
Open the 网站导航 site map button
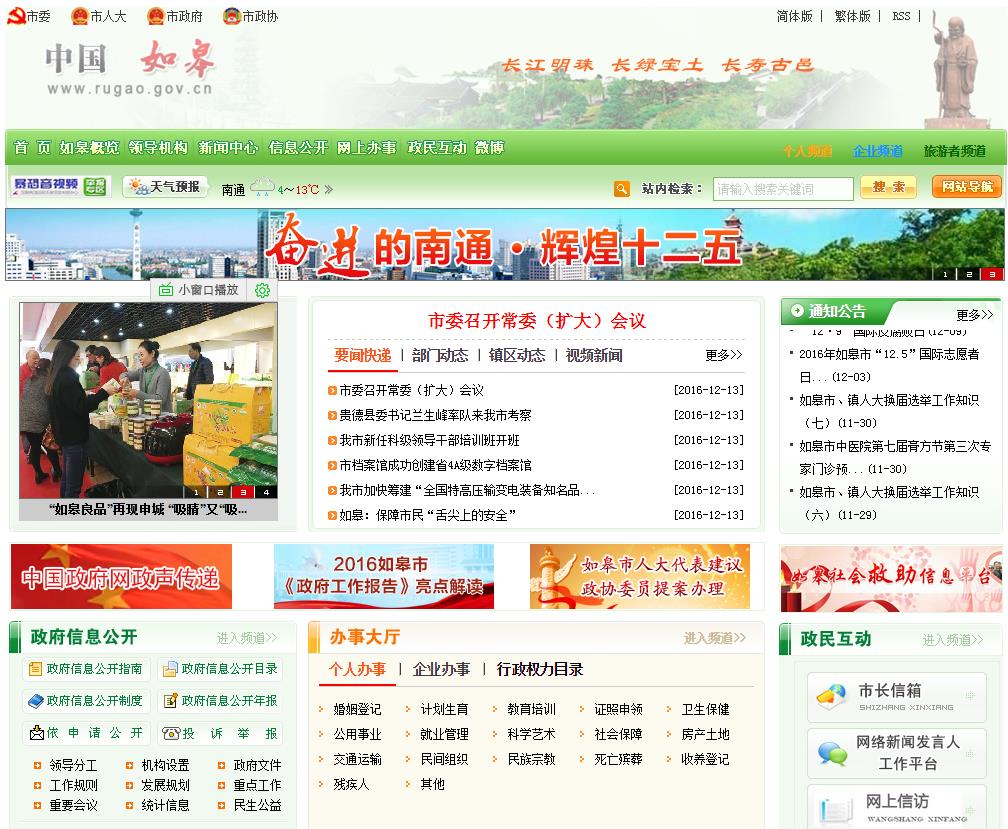[967, 187]
